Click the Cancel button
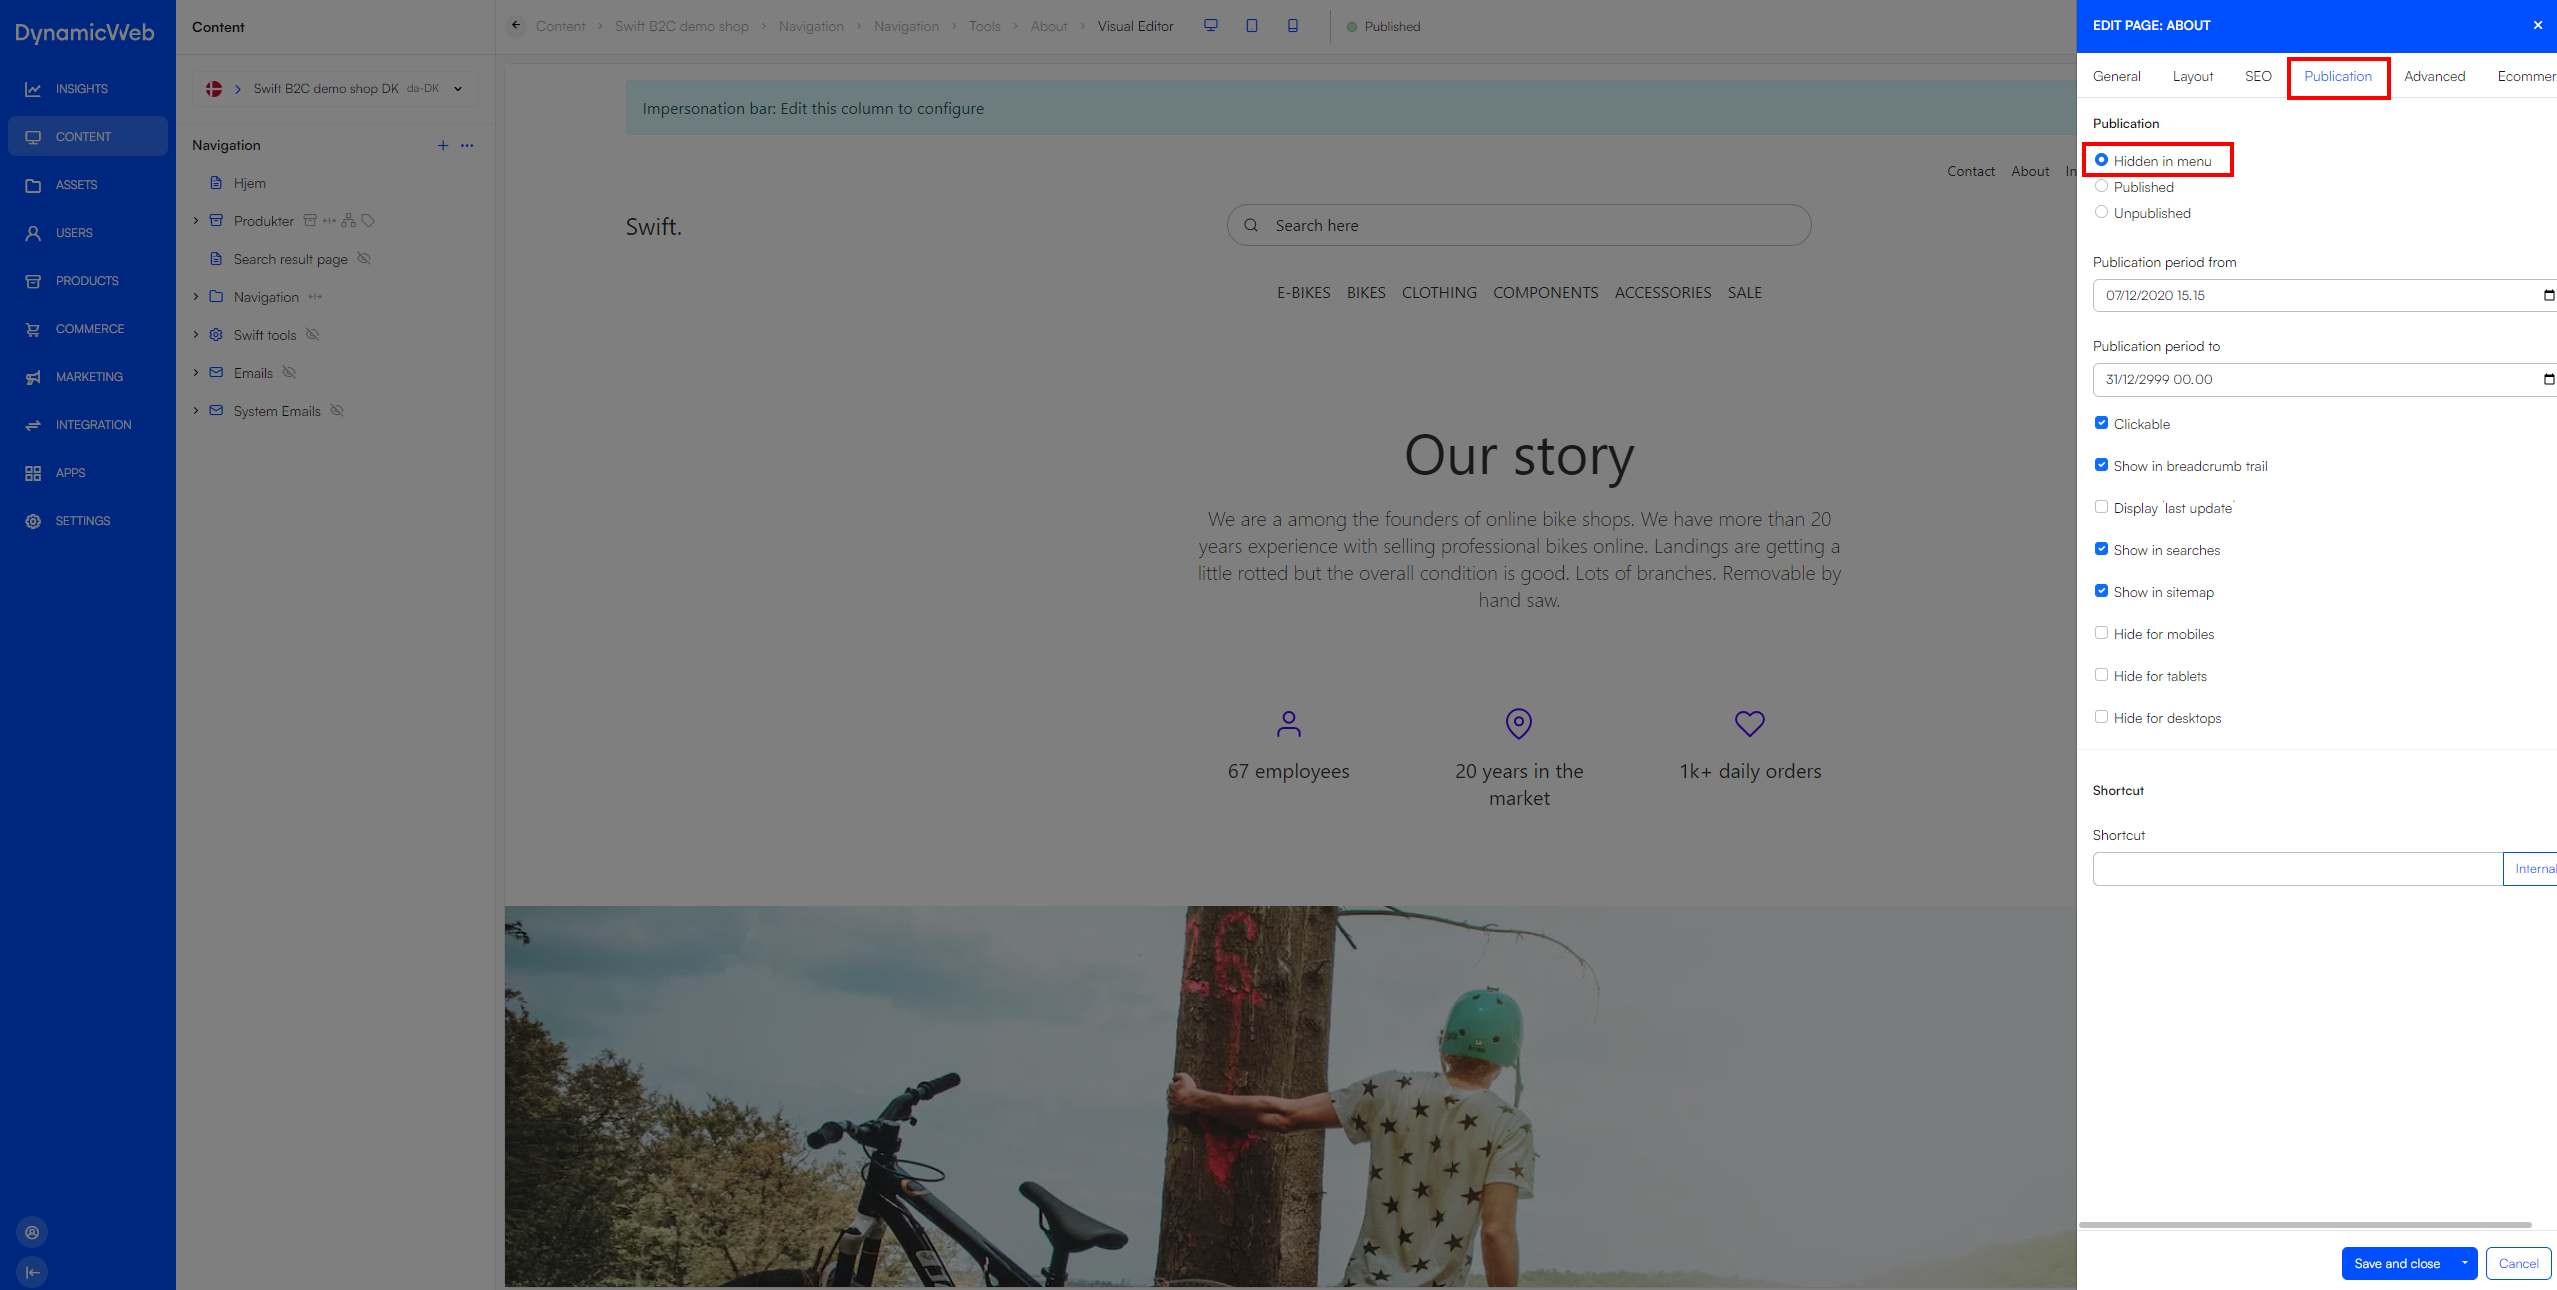The height and width of the screenshot is (1290, 2557). pyautogui.click(x=2517, y=1263)
